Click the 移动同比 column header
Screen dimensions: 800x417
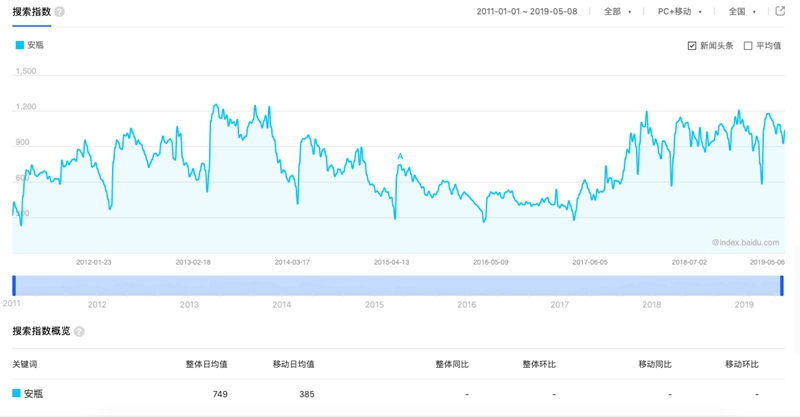[655, 364]
